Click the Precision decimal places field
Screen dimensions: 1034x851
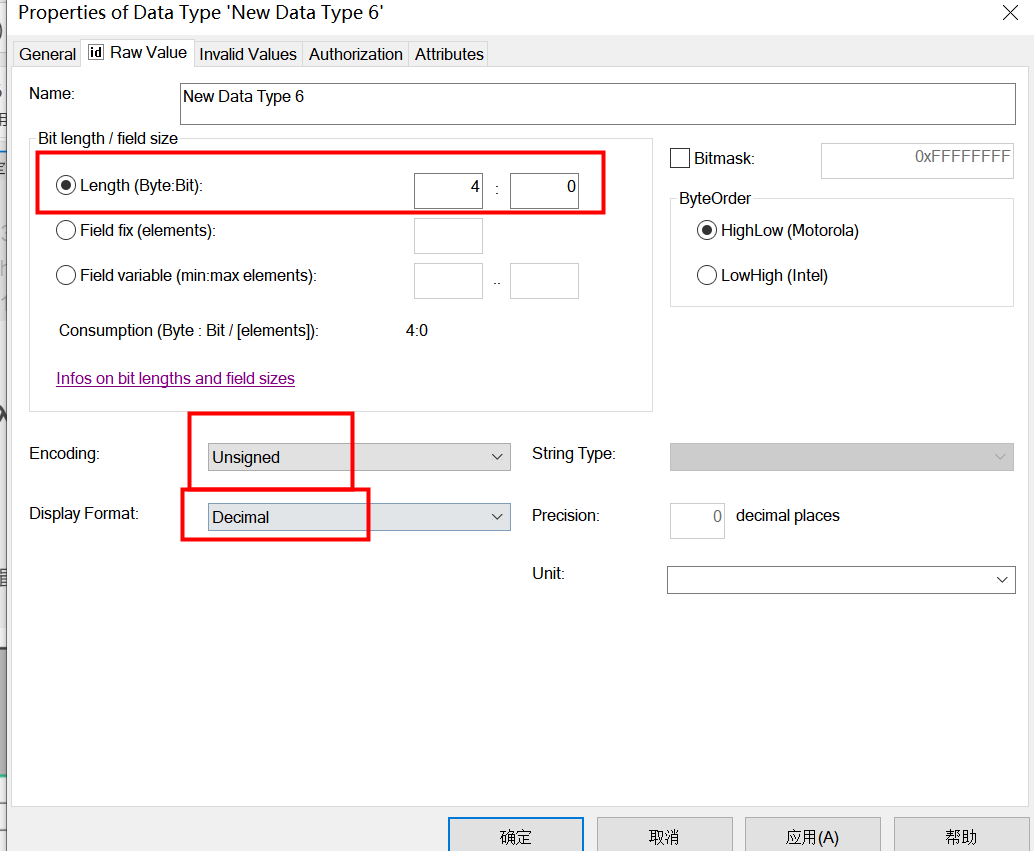[697, 521]
